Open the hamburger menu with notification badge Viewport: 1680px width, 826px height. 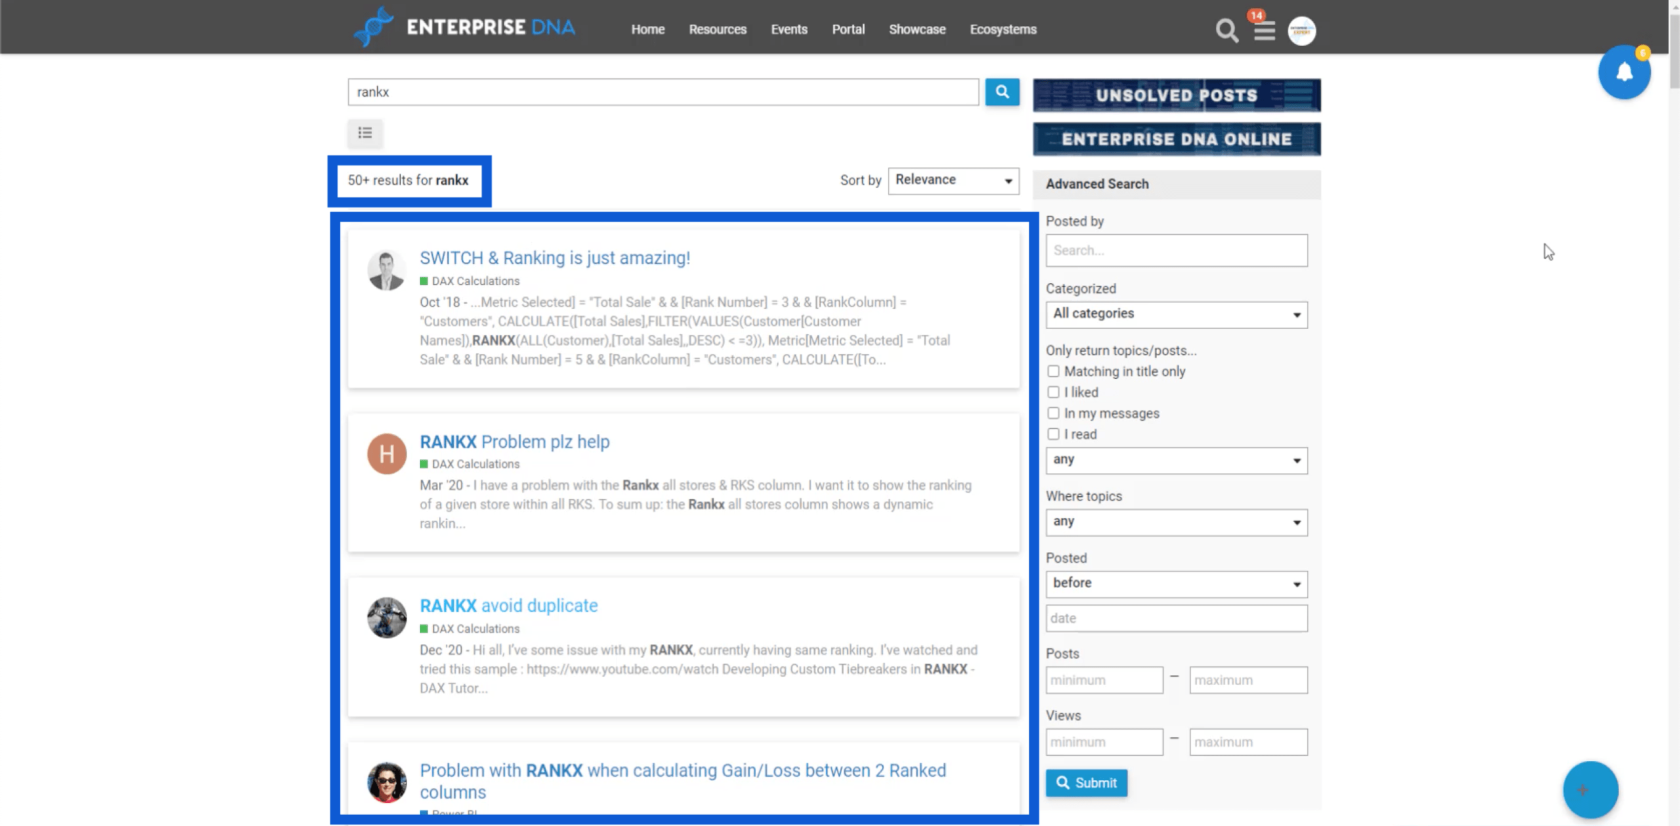pos(1264,31)
